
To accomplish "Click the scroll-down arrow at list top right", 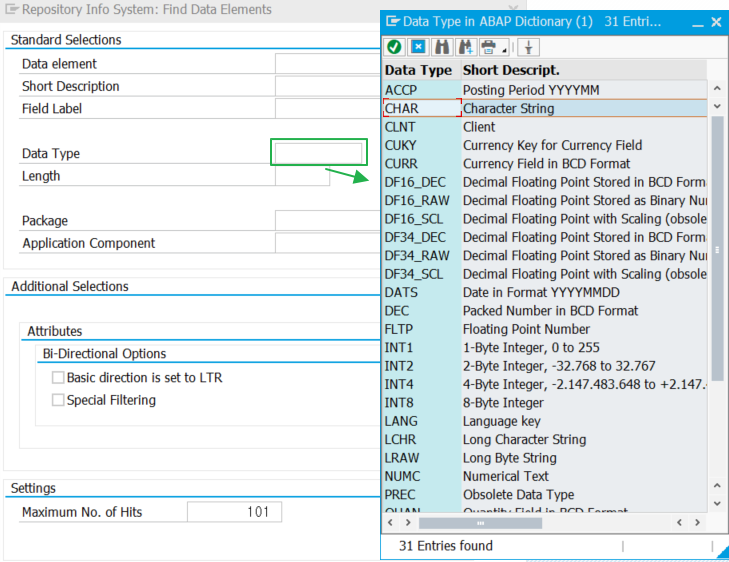I will point(716,105).
